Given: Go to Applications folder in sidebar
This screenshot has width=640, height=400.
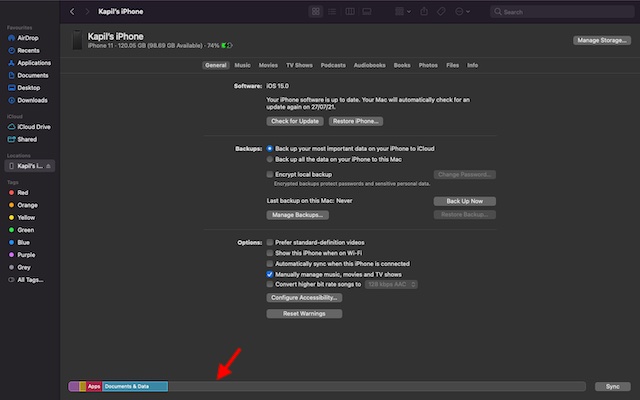Looking at the screenshot, I should coord(33,62).
